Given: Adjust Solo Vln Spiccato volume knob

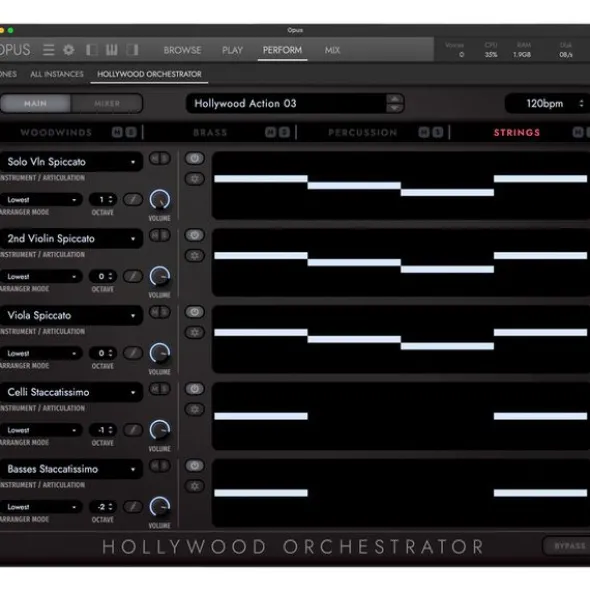Looking at the screenshot, I should 160,200.
